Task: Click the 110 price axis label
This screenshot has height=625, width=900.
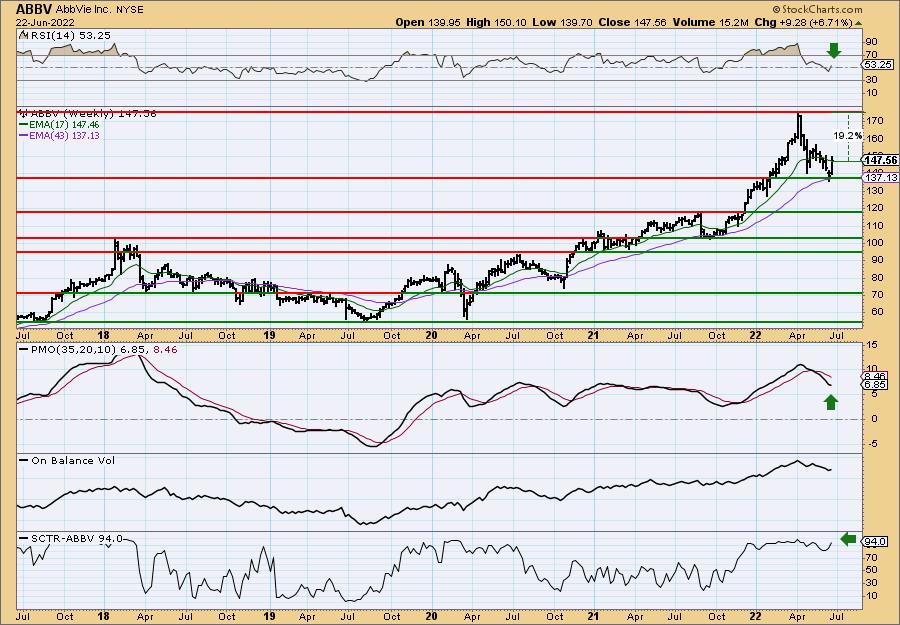Action: [874, 225]
